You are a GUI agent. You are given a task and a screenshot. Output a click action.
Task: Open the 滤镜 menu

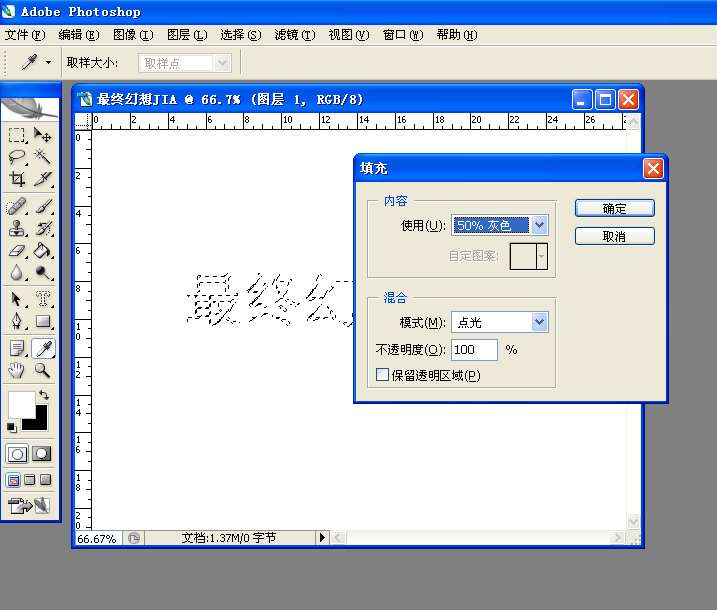pos(295,35)
